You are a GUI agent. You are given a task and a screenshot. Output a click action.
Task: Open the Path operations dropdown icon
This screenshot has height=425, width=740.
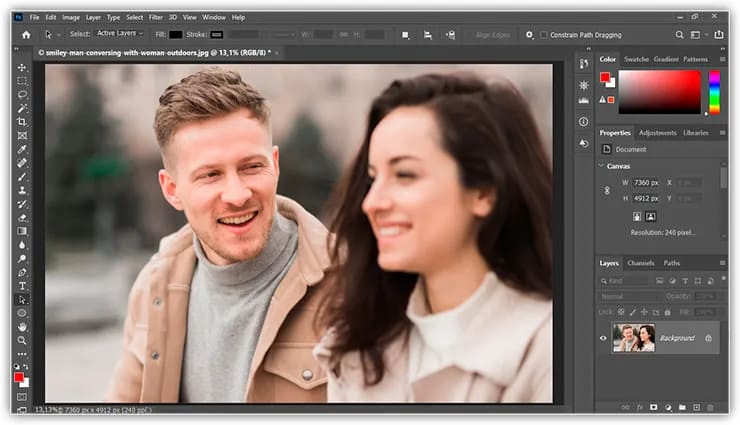405,35
